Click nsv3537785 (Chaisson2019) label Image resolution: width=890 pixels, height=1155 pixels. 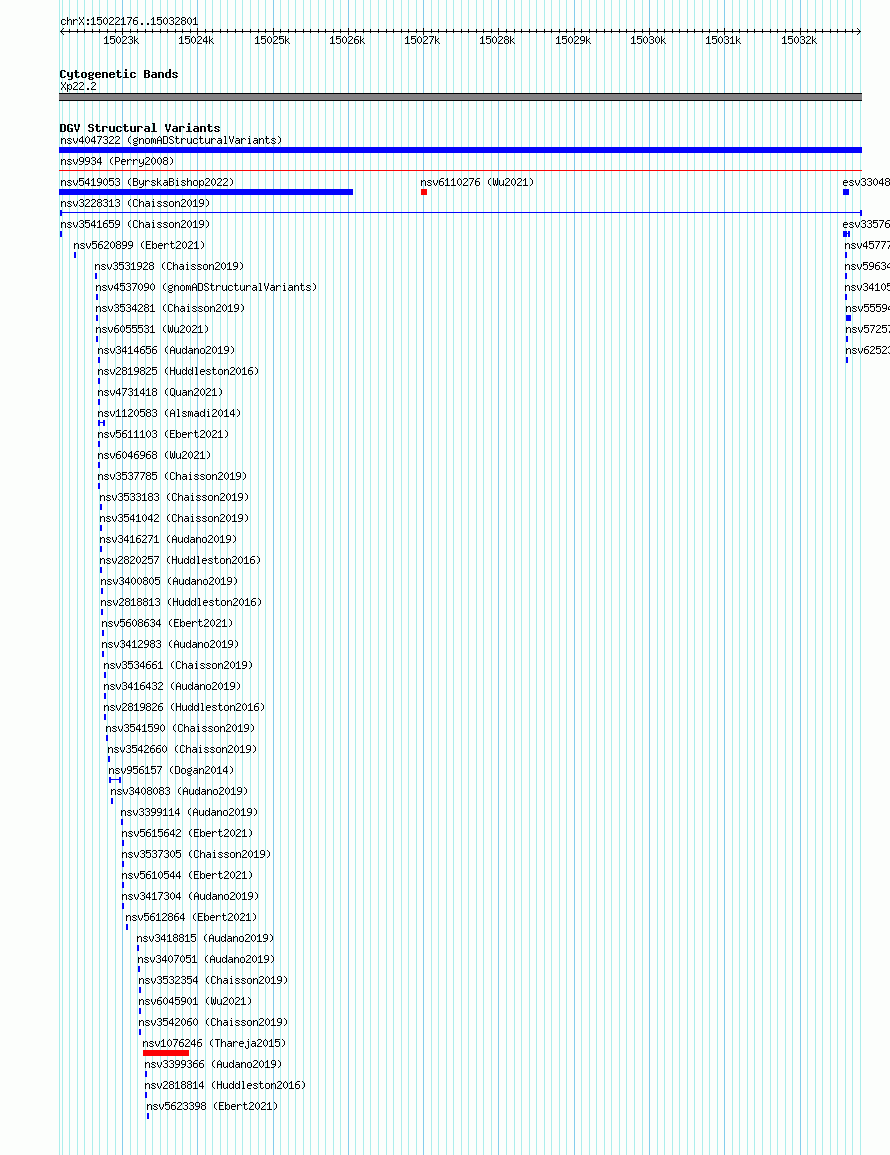(172, 476)
